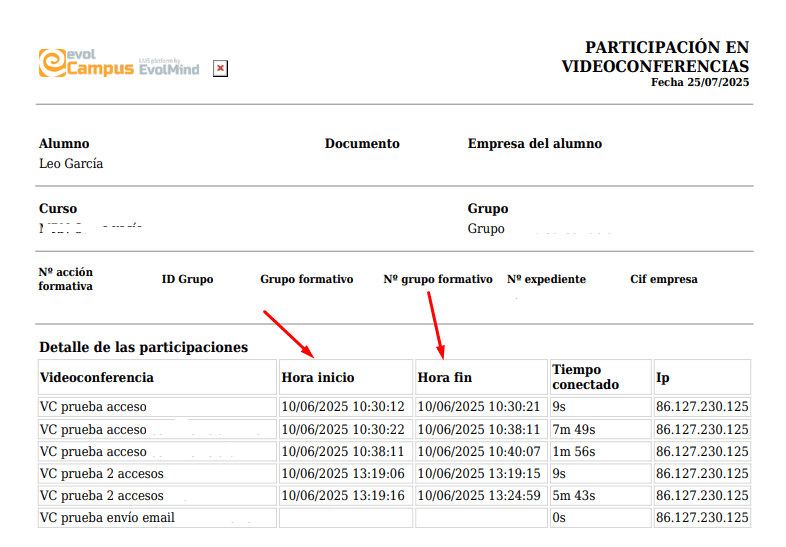Click start time 10/06/2025 10:30:12

[x=343, y=407]
